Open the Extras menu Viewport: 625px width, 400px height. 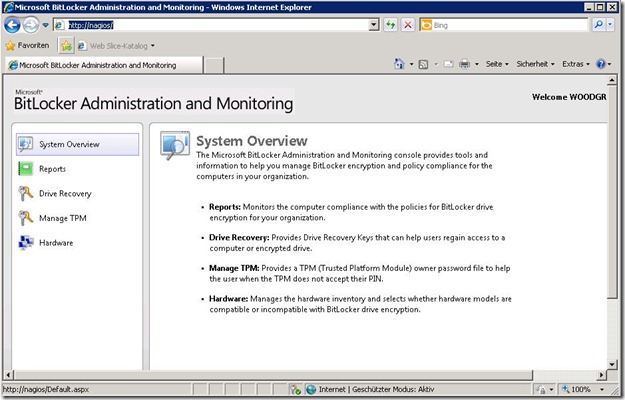575,64
